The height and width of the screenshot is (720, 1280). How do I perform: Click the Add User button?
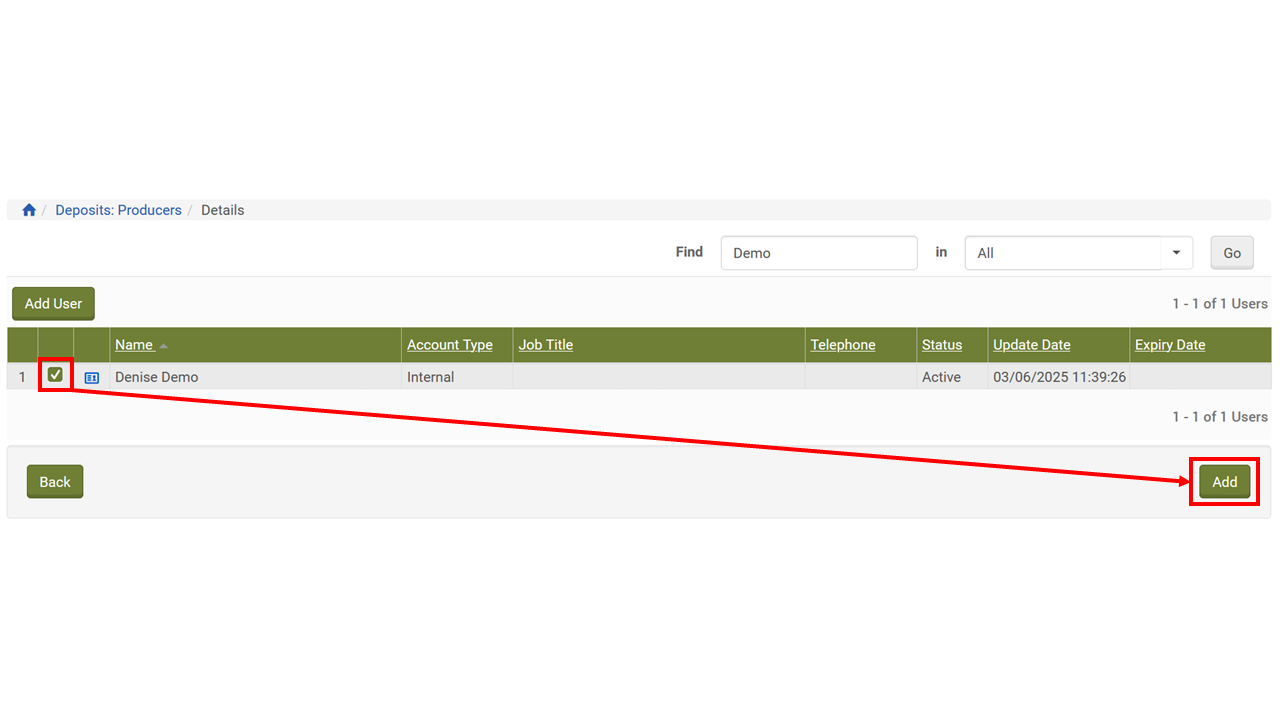click(53, 304)
